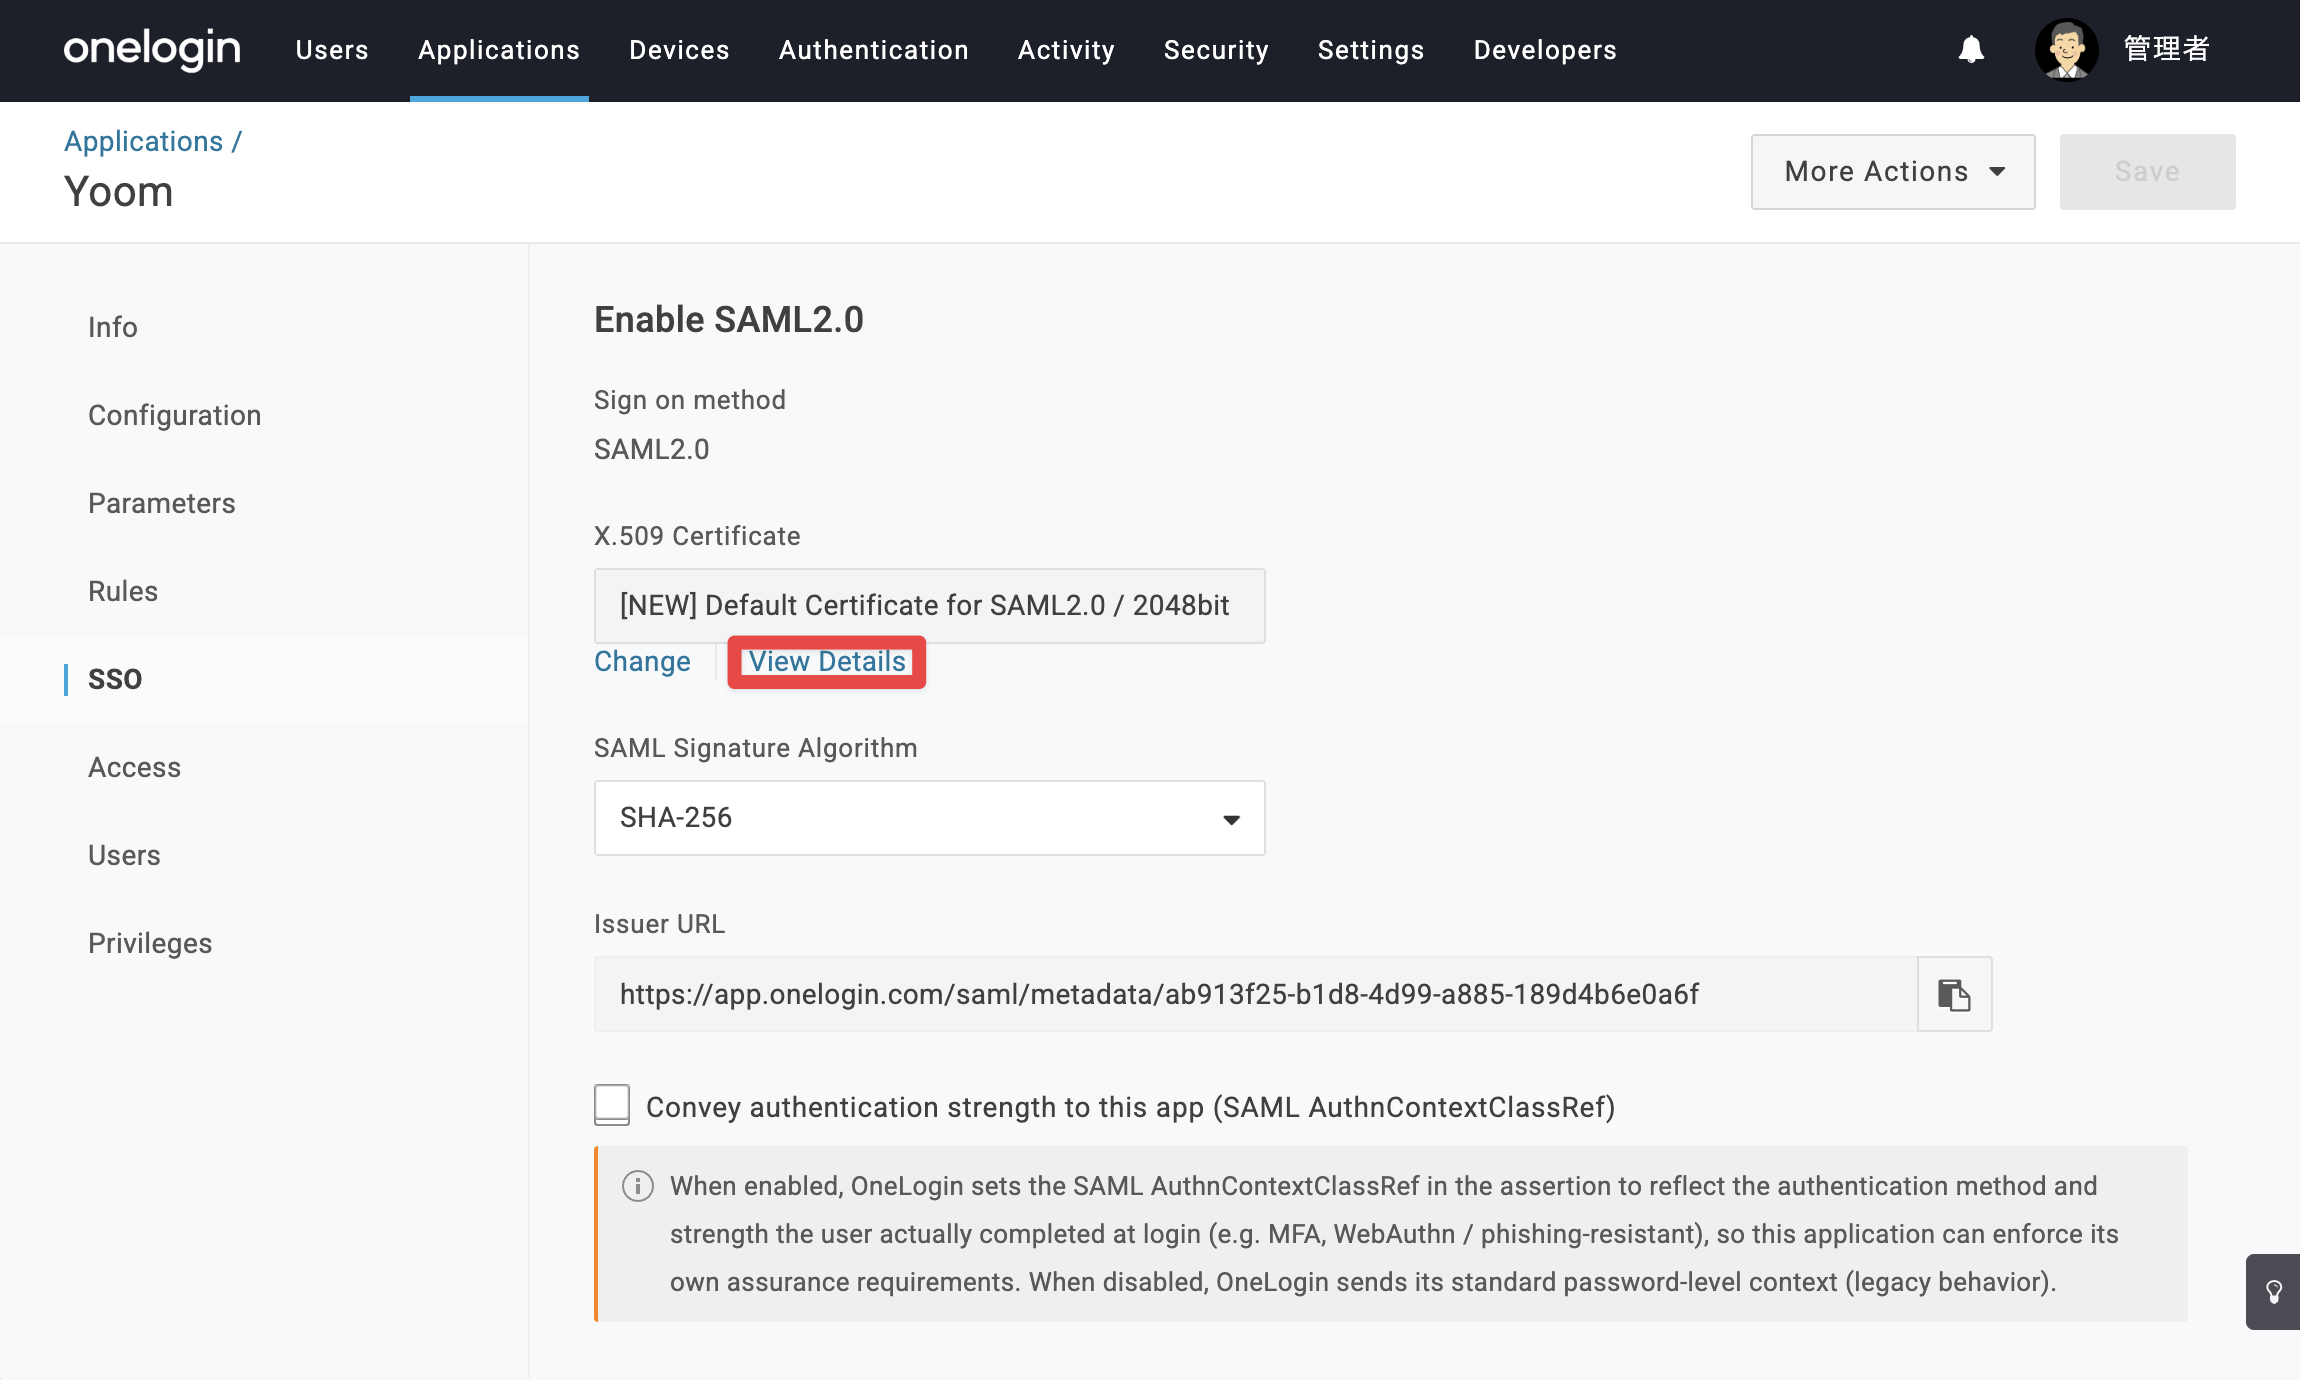Click the Save button
The image size is (2300, 1380).
tap(2147, 172)
